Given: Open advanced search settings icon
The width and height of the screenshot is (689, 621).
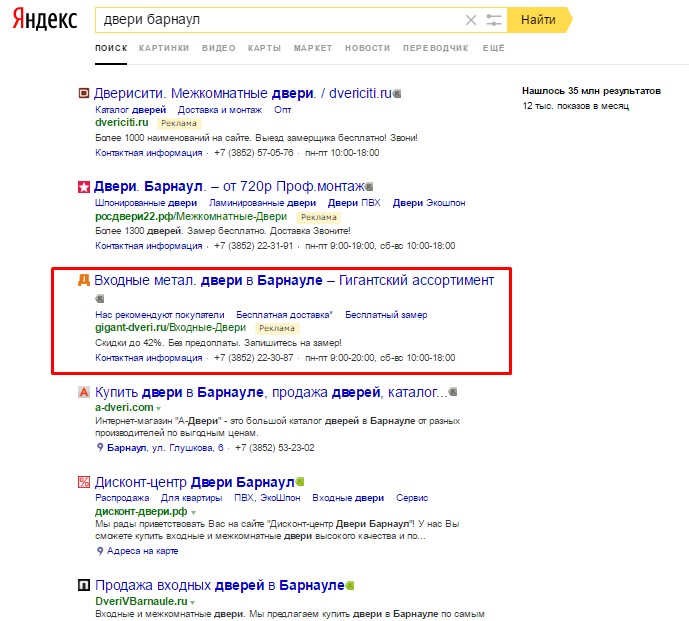Looking at the screenshot, I should 493,20.
